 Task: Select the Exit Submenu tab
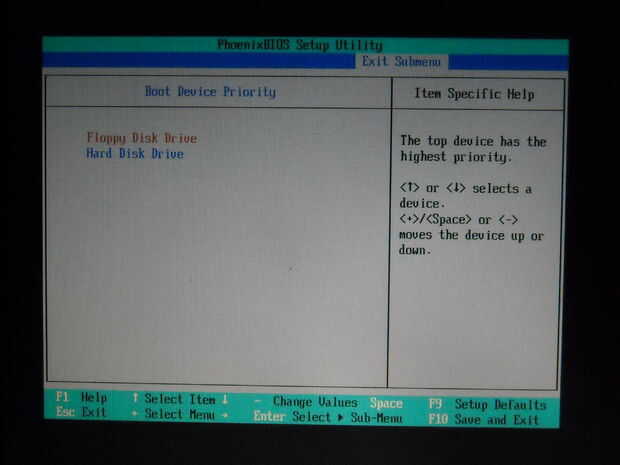point(401,62)
